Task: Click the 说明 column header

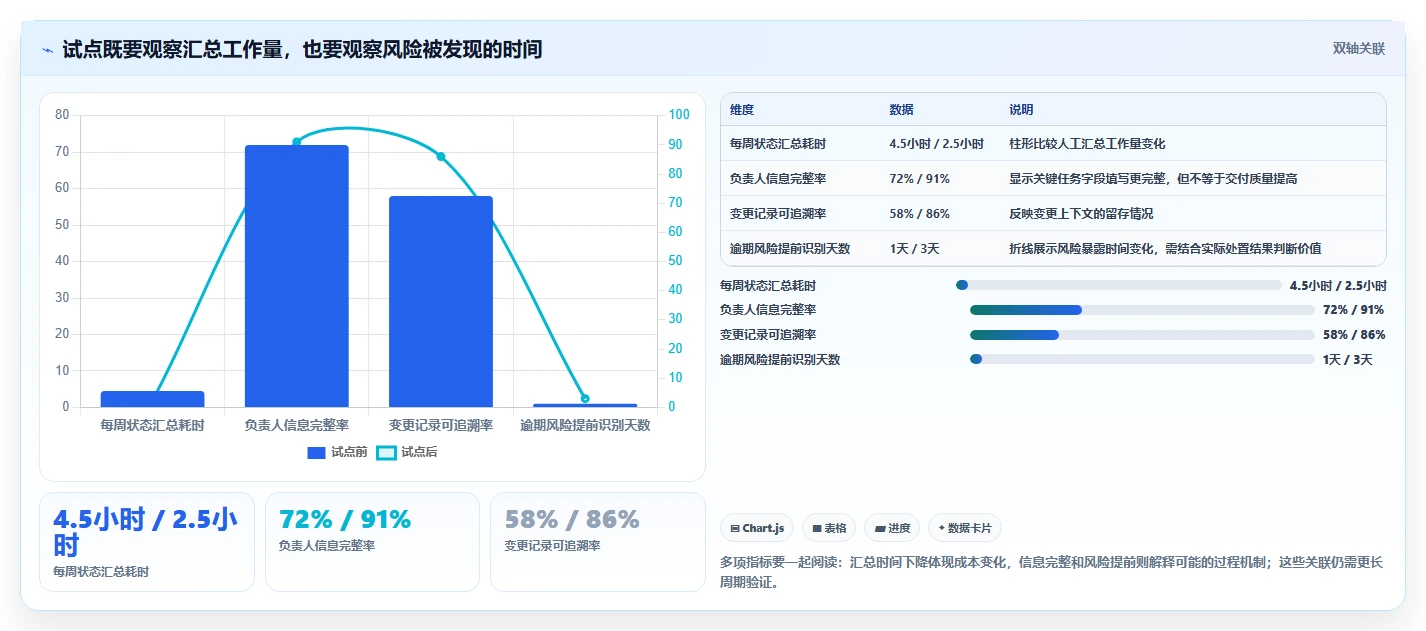Action: click(x=1021, y=110)
